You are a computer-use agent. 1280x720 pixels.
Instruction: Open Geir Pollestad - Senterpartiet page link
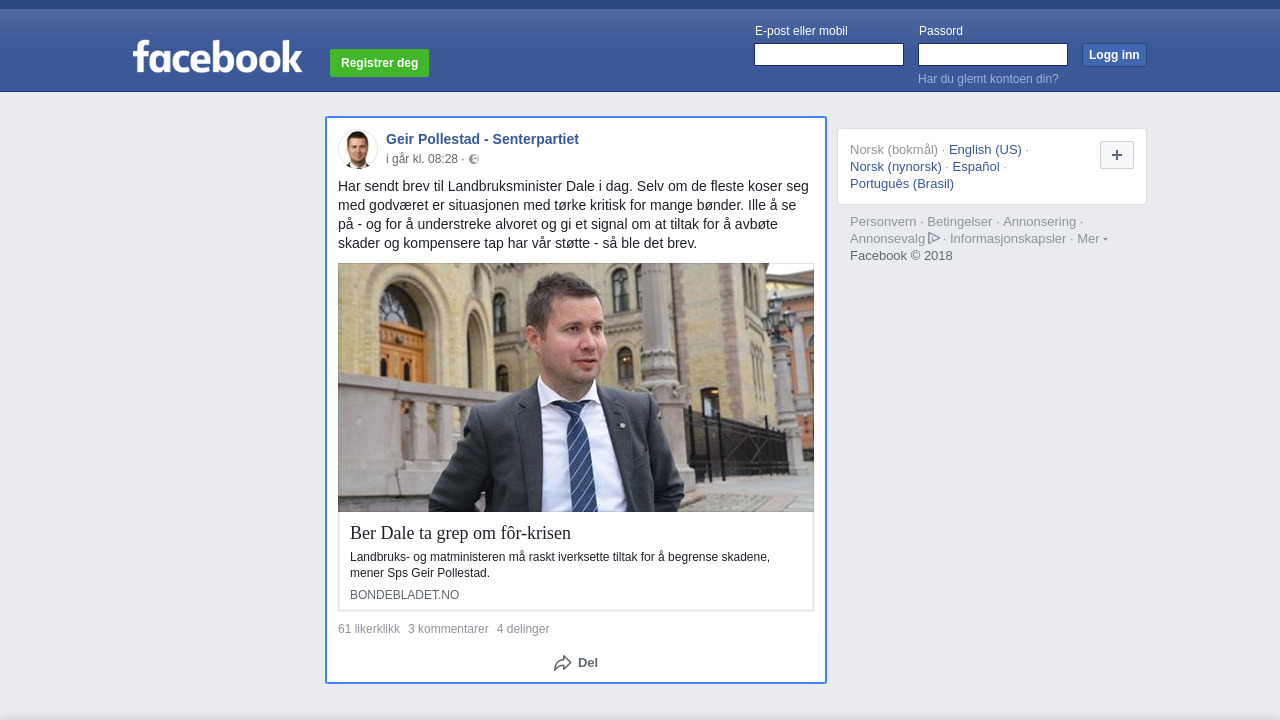coord(482,139)
